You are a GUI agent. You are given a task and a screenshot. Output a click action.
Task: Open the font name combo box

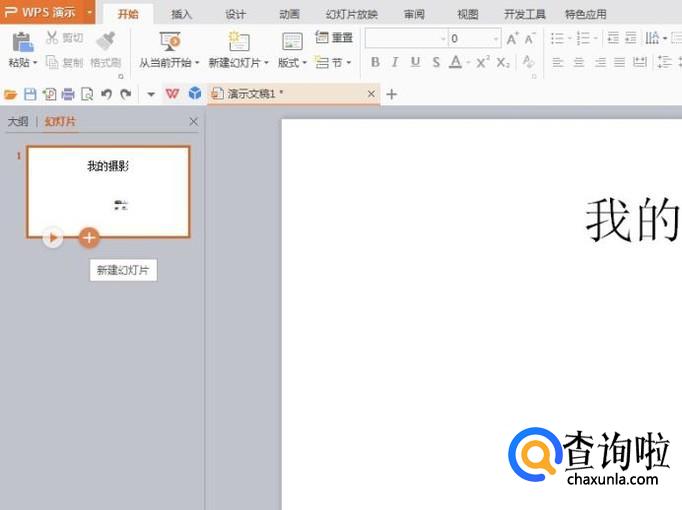click(406, 38)
